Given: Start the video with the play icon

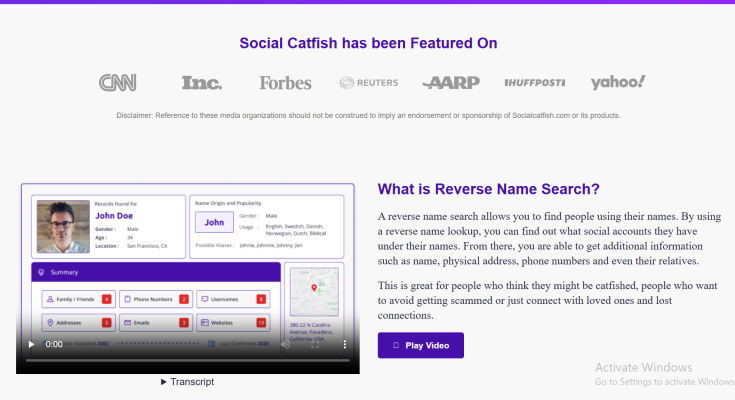Looking at the screenshot, I should click(31, 344).
